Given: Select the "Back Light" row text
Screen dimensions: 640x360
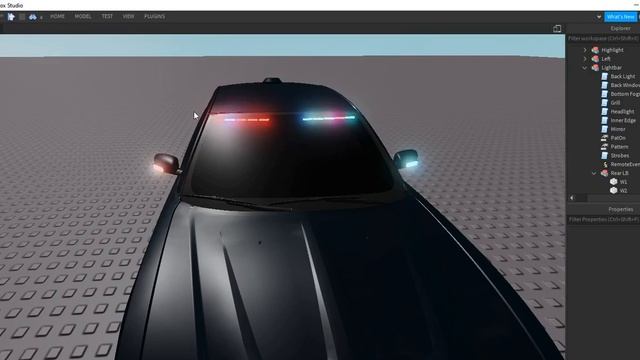Looking at the screenshot, I should pos(623,76).
